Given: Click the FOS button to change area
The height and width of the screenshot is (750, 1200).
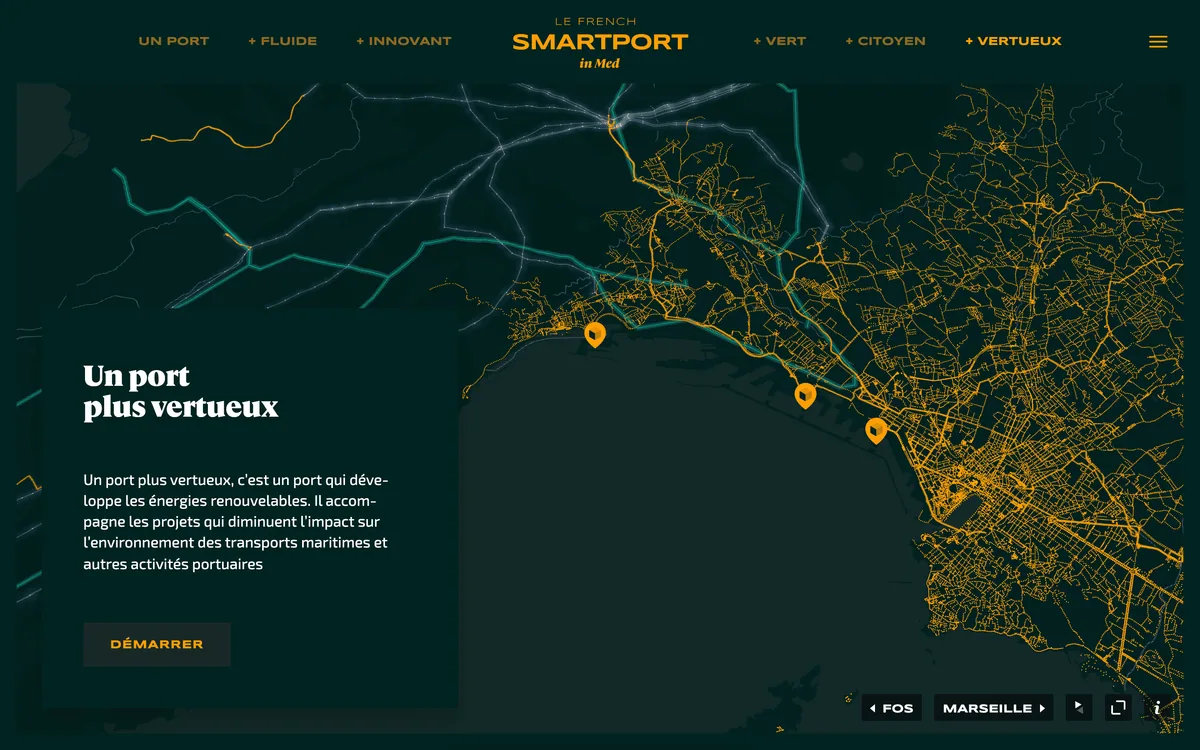Looking at the screenshot, I should coord(892,707).
